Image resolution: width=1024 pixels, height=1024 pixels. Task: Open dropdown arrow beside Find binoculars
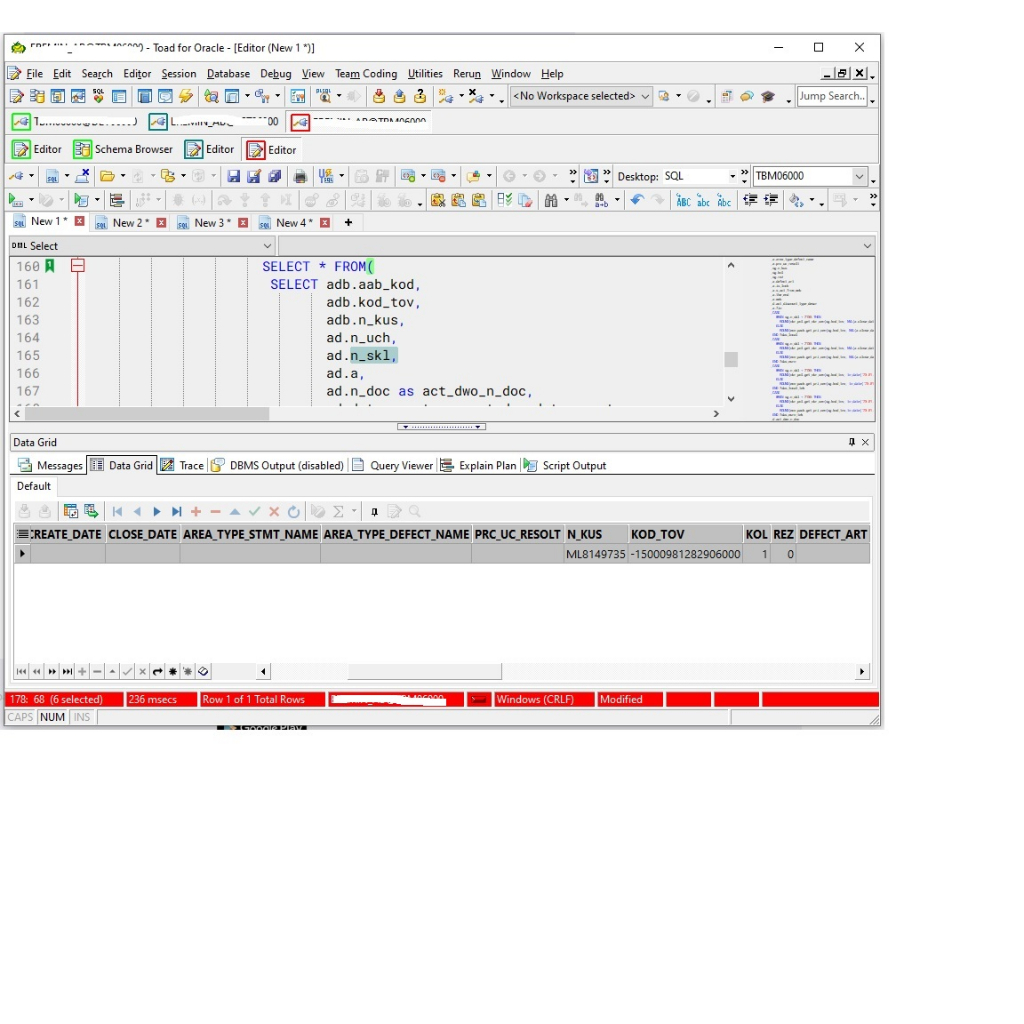point(566,200)
